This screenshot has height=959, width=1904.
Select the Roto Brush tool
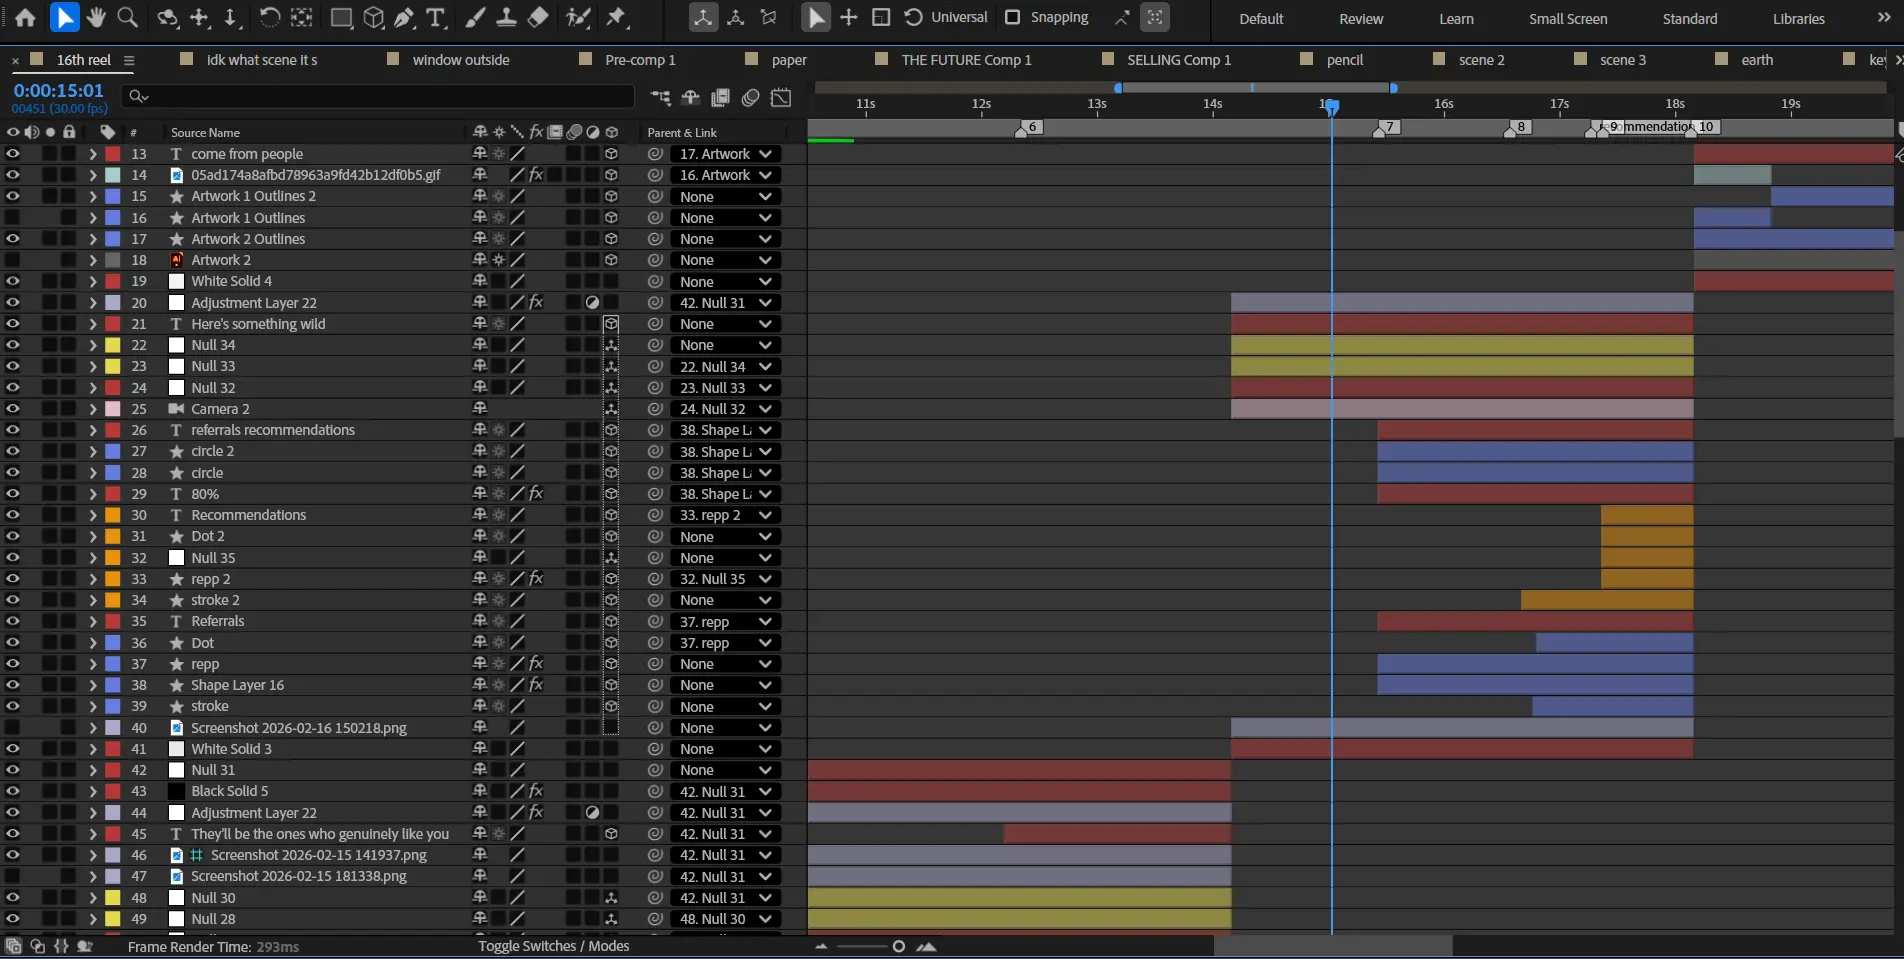click(578, 17)
